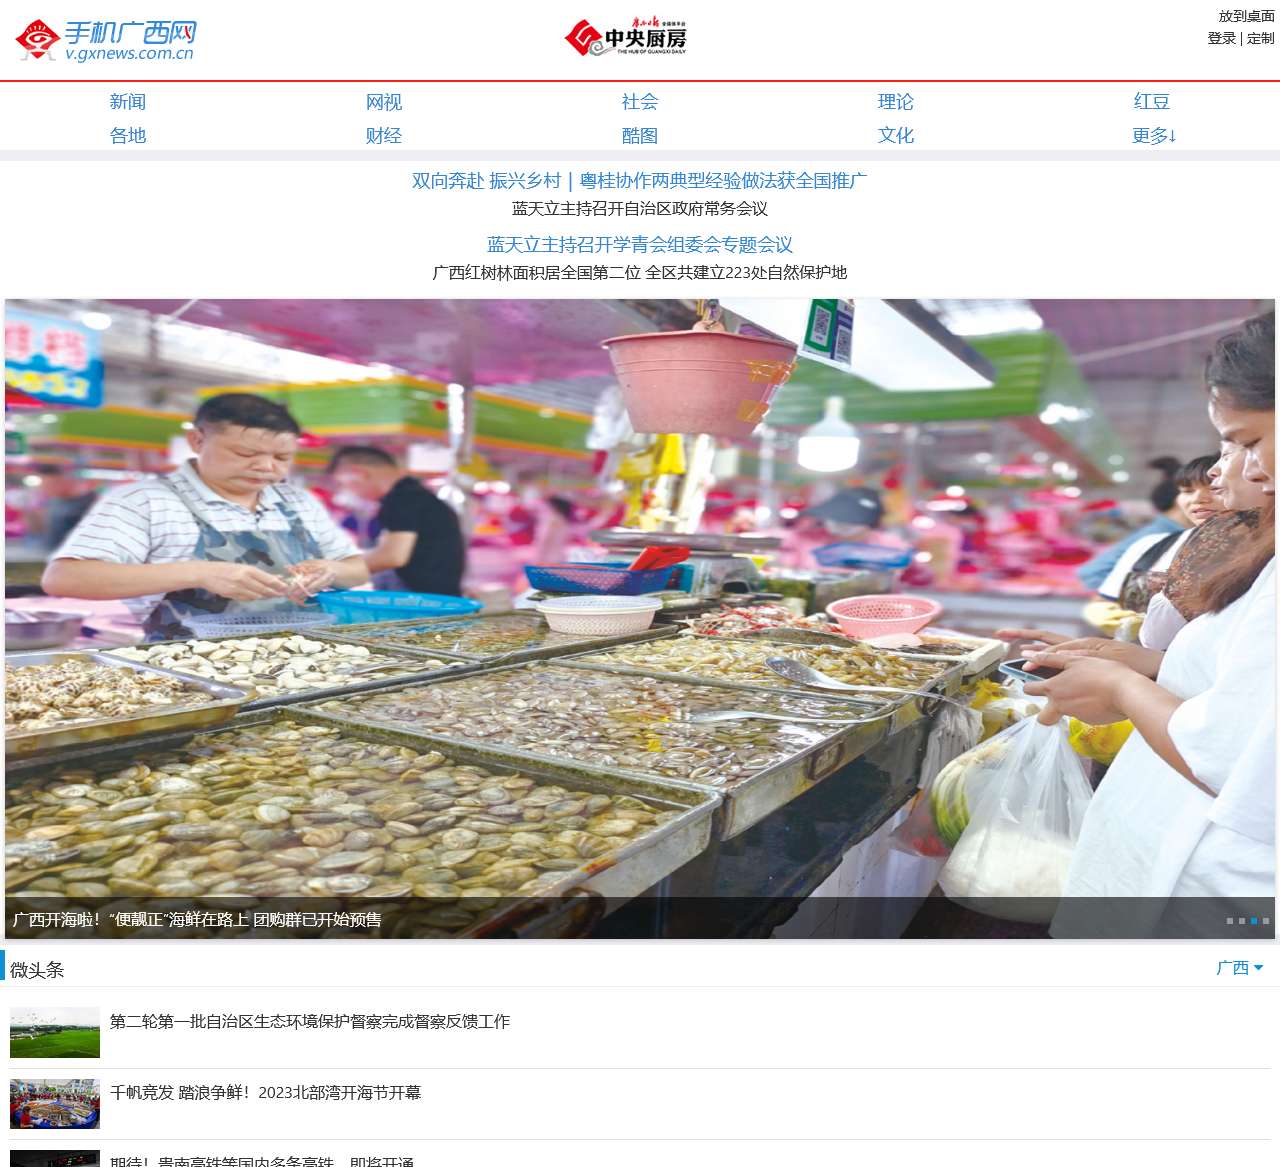This screenshot has height=1167, width=1280.
Task: Select the 社会 navigation tab
Action: coord(639,101)
